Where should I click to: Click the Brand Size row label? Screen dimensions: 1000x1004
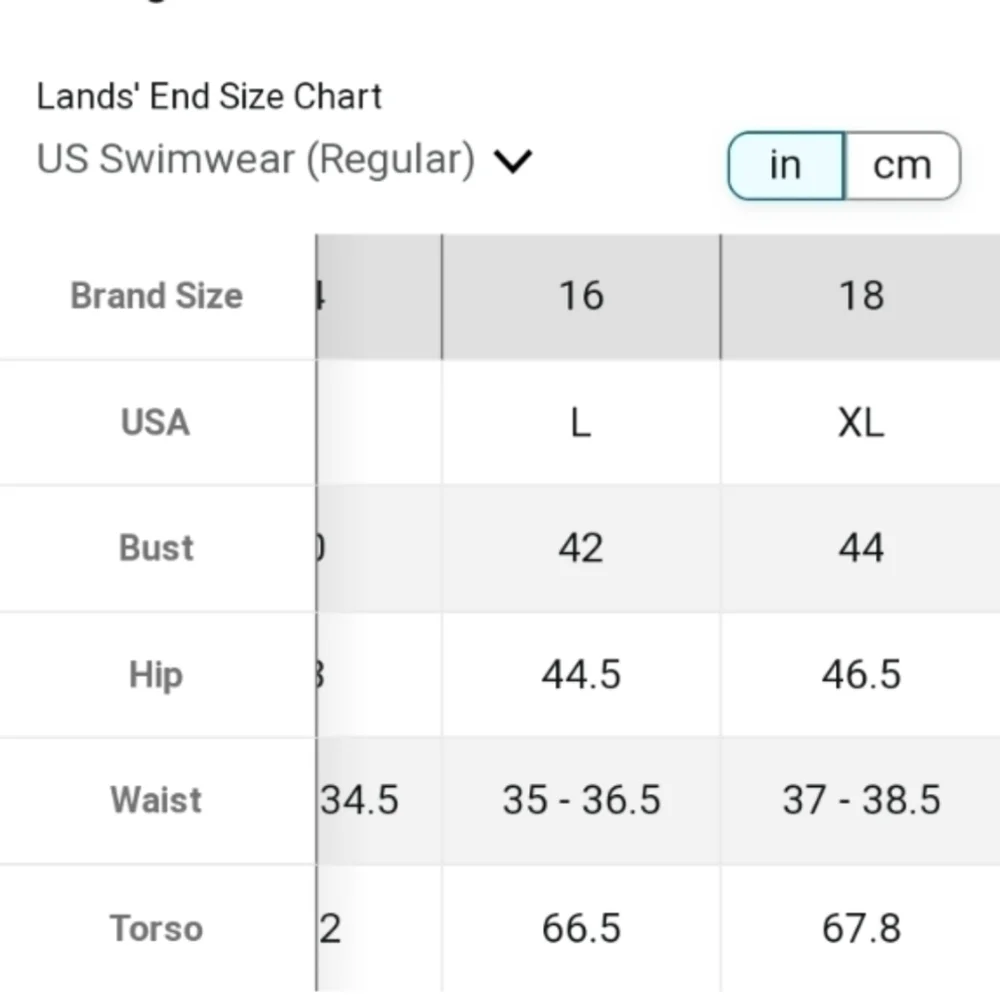[157, 296]
